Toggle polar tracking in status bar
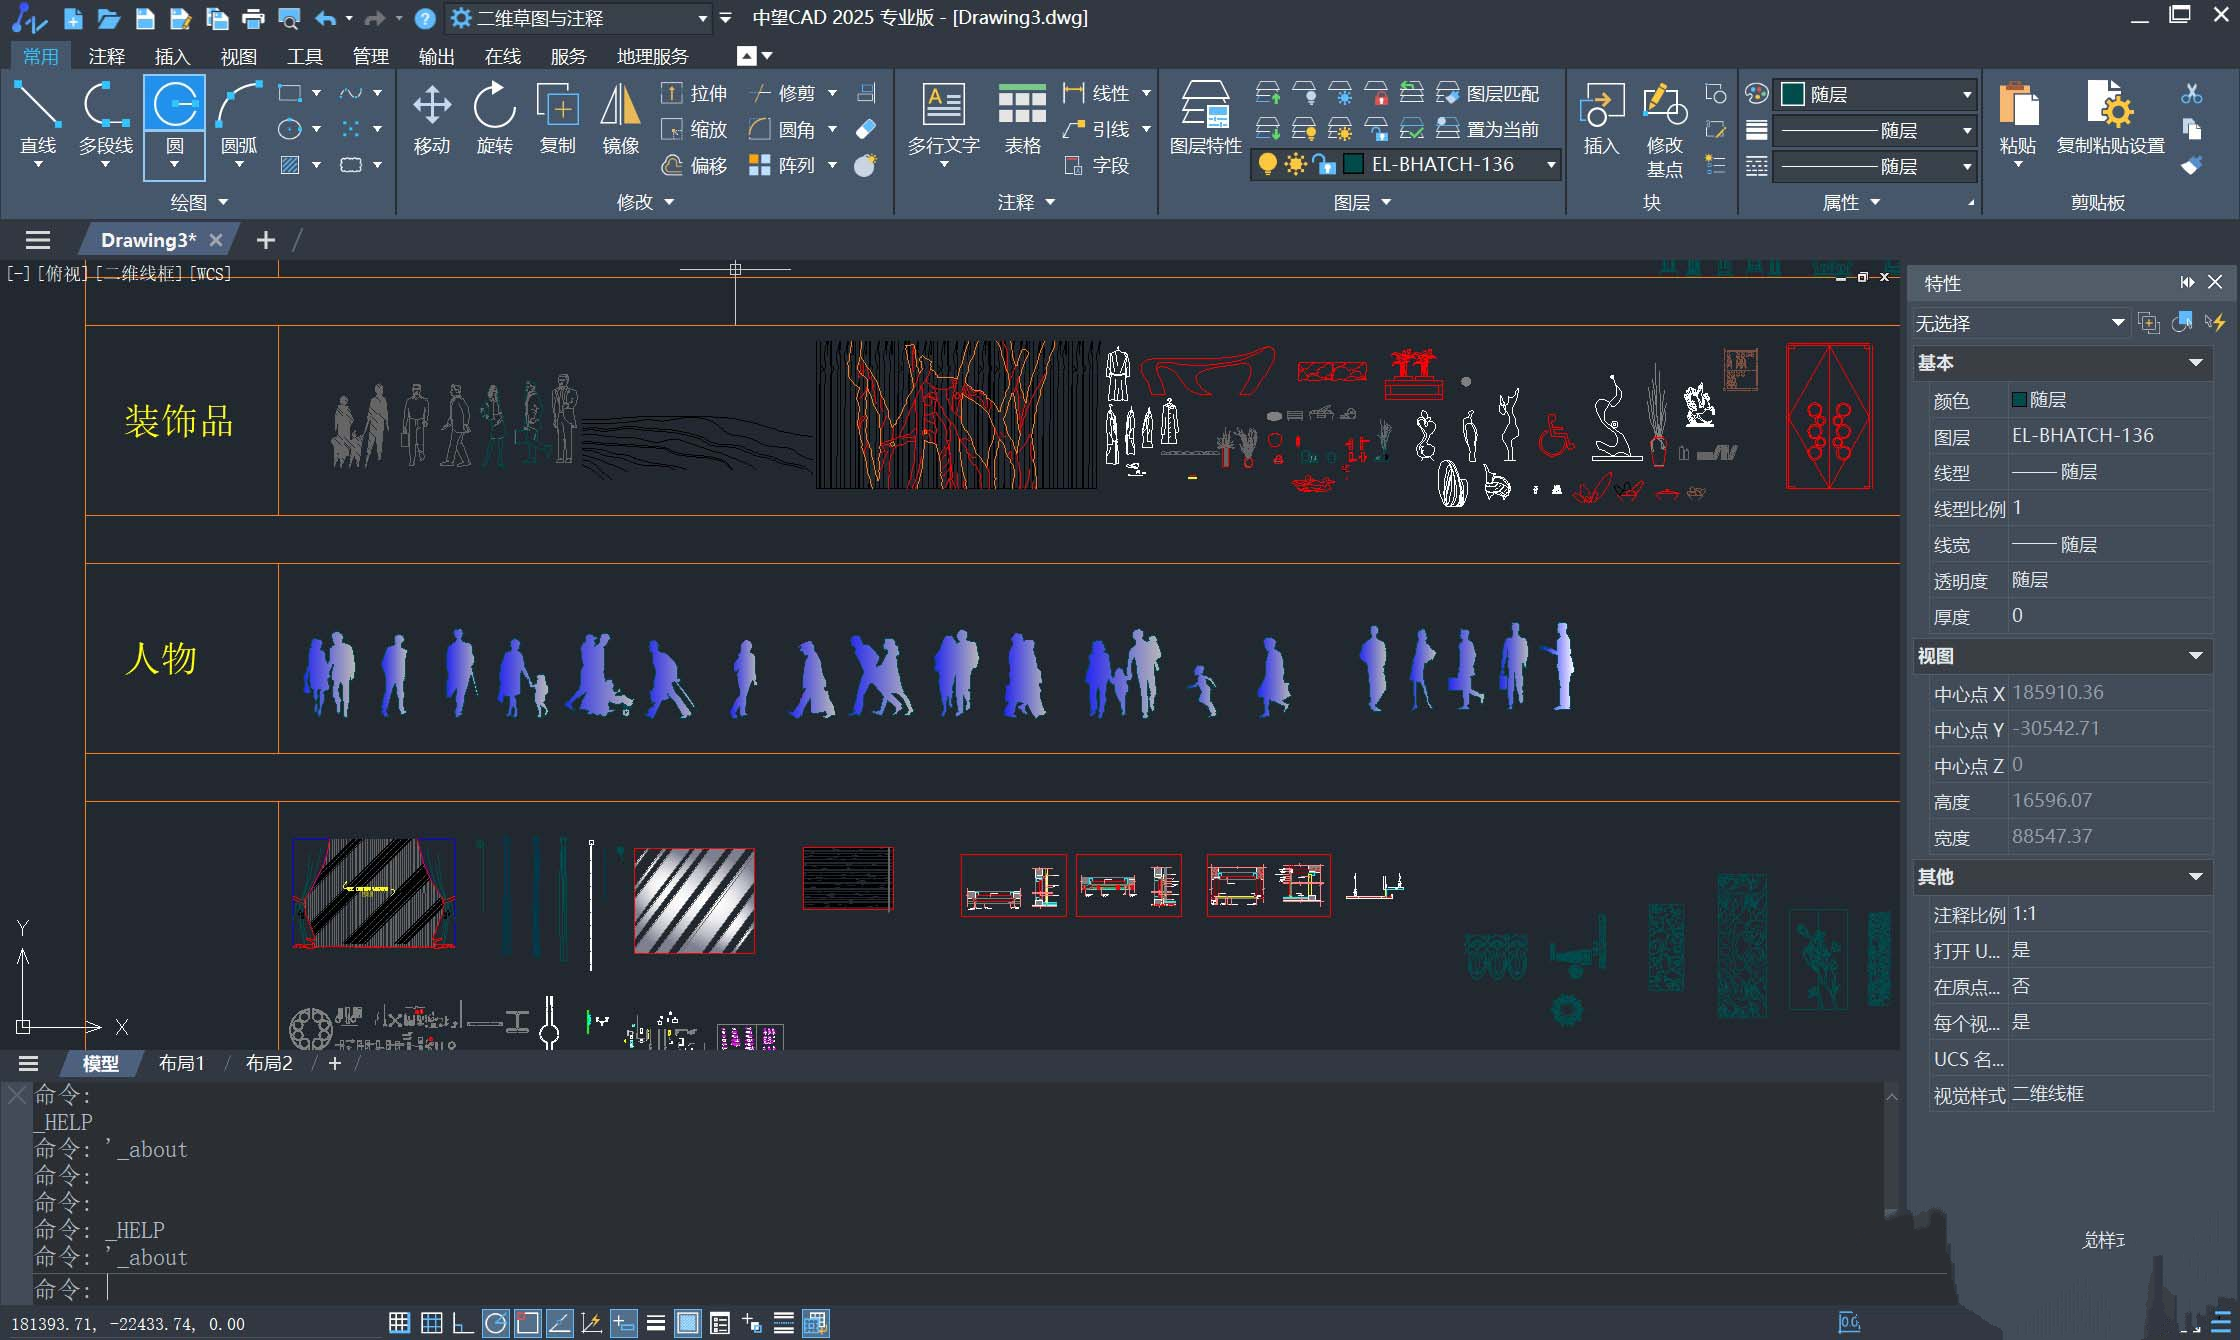2240x1340 pixels. coord(495,1323)
